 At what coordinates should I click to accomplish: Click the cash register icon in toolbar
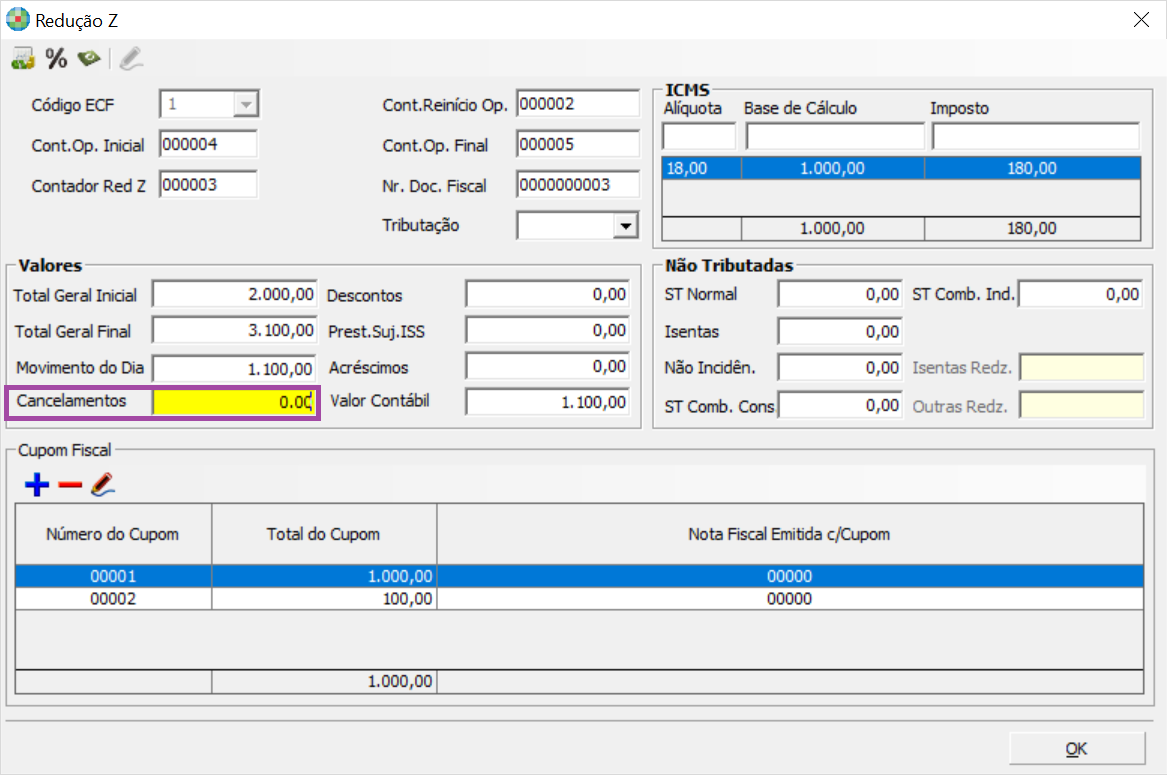tap(23, 58)
